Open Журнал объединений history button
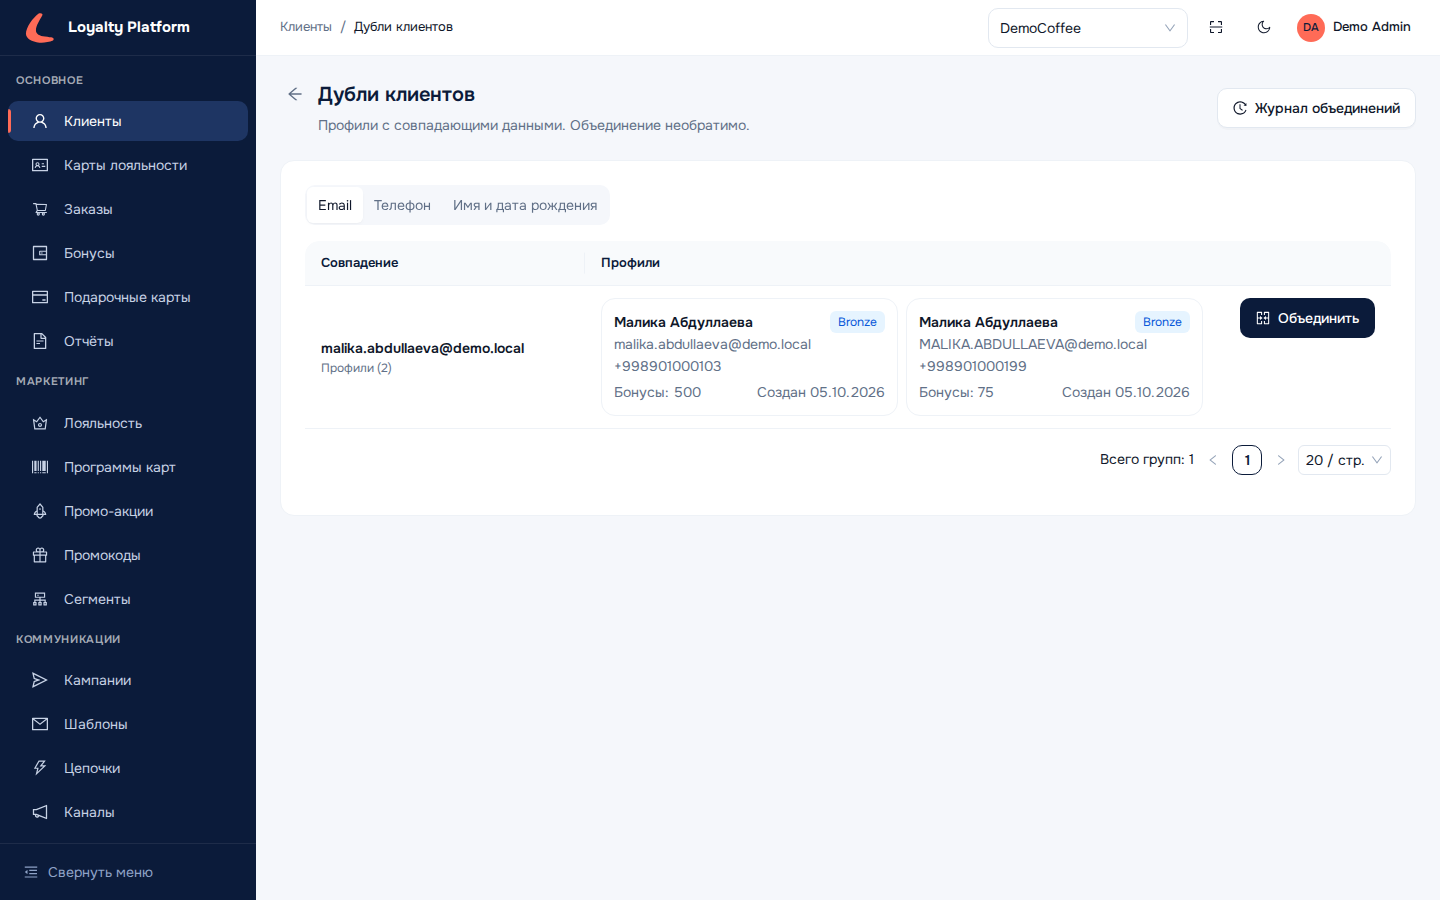 tap(1316, 108)
